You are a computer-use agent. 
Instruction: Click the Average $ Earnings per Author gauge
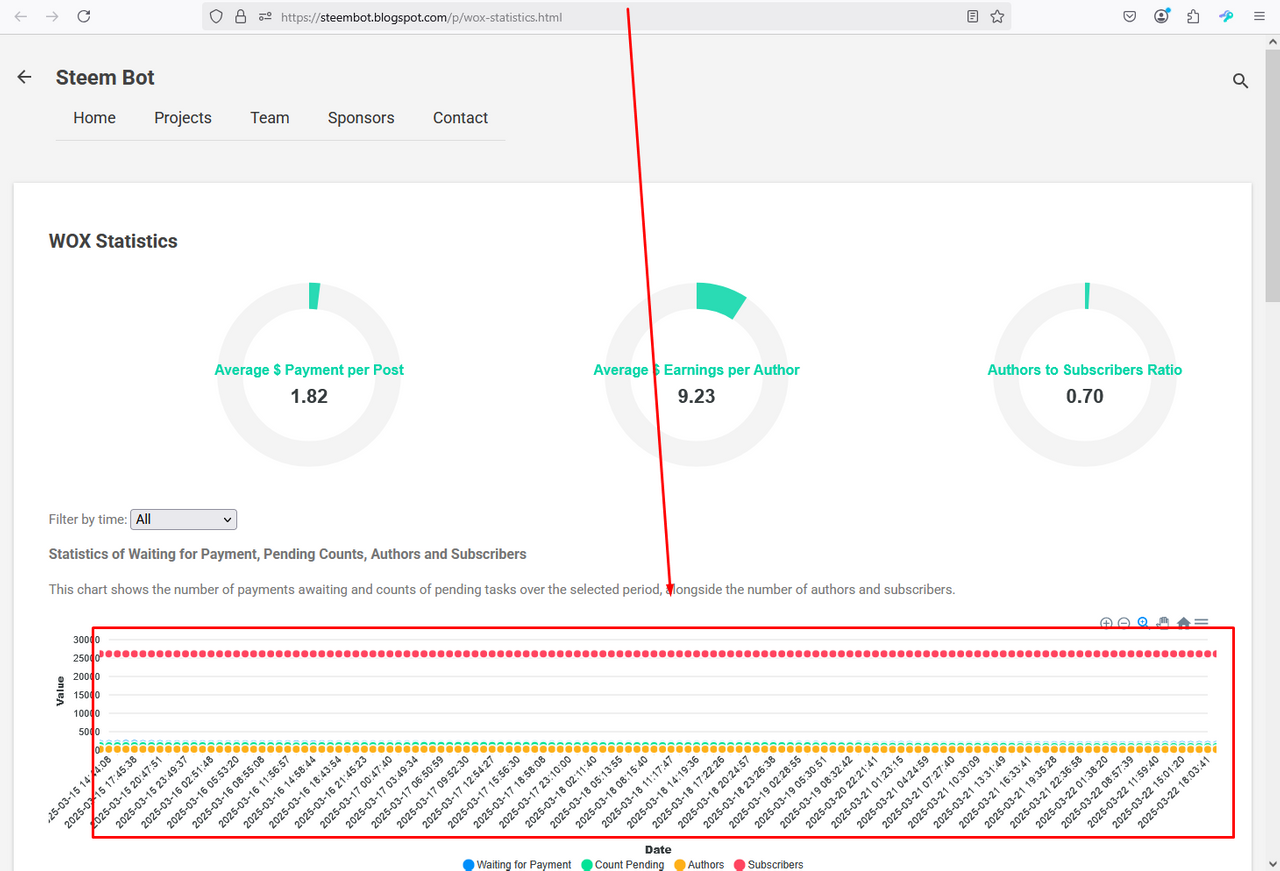coord(697,374)
